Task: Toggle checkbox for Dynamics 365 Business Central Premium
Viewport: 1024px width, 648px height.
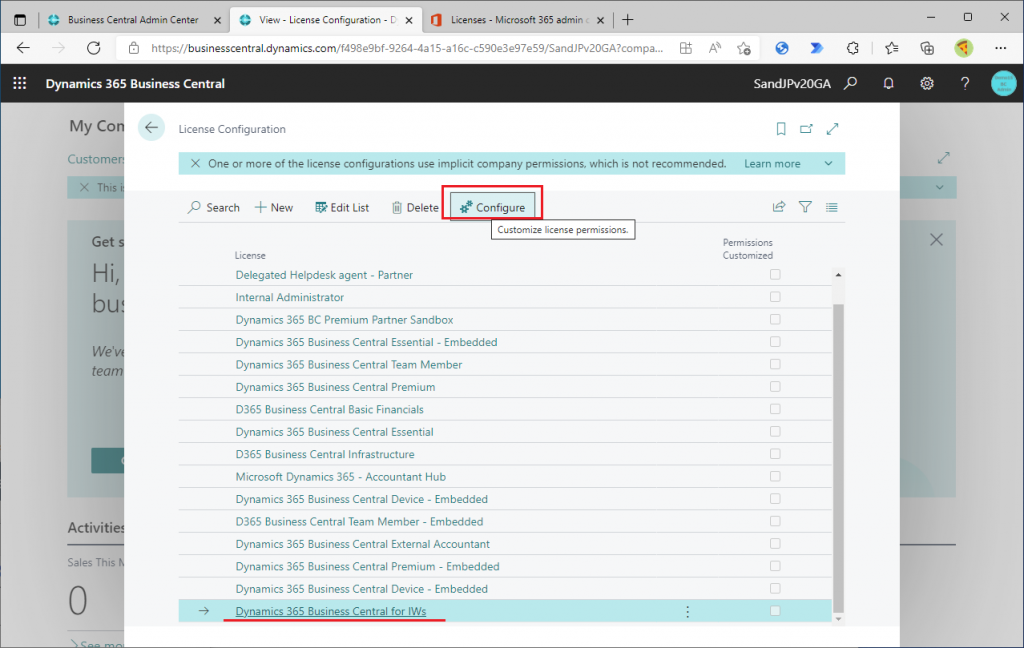Action: 775,387
